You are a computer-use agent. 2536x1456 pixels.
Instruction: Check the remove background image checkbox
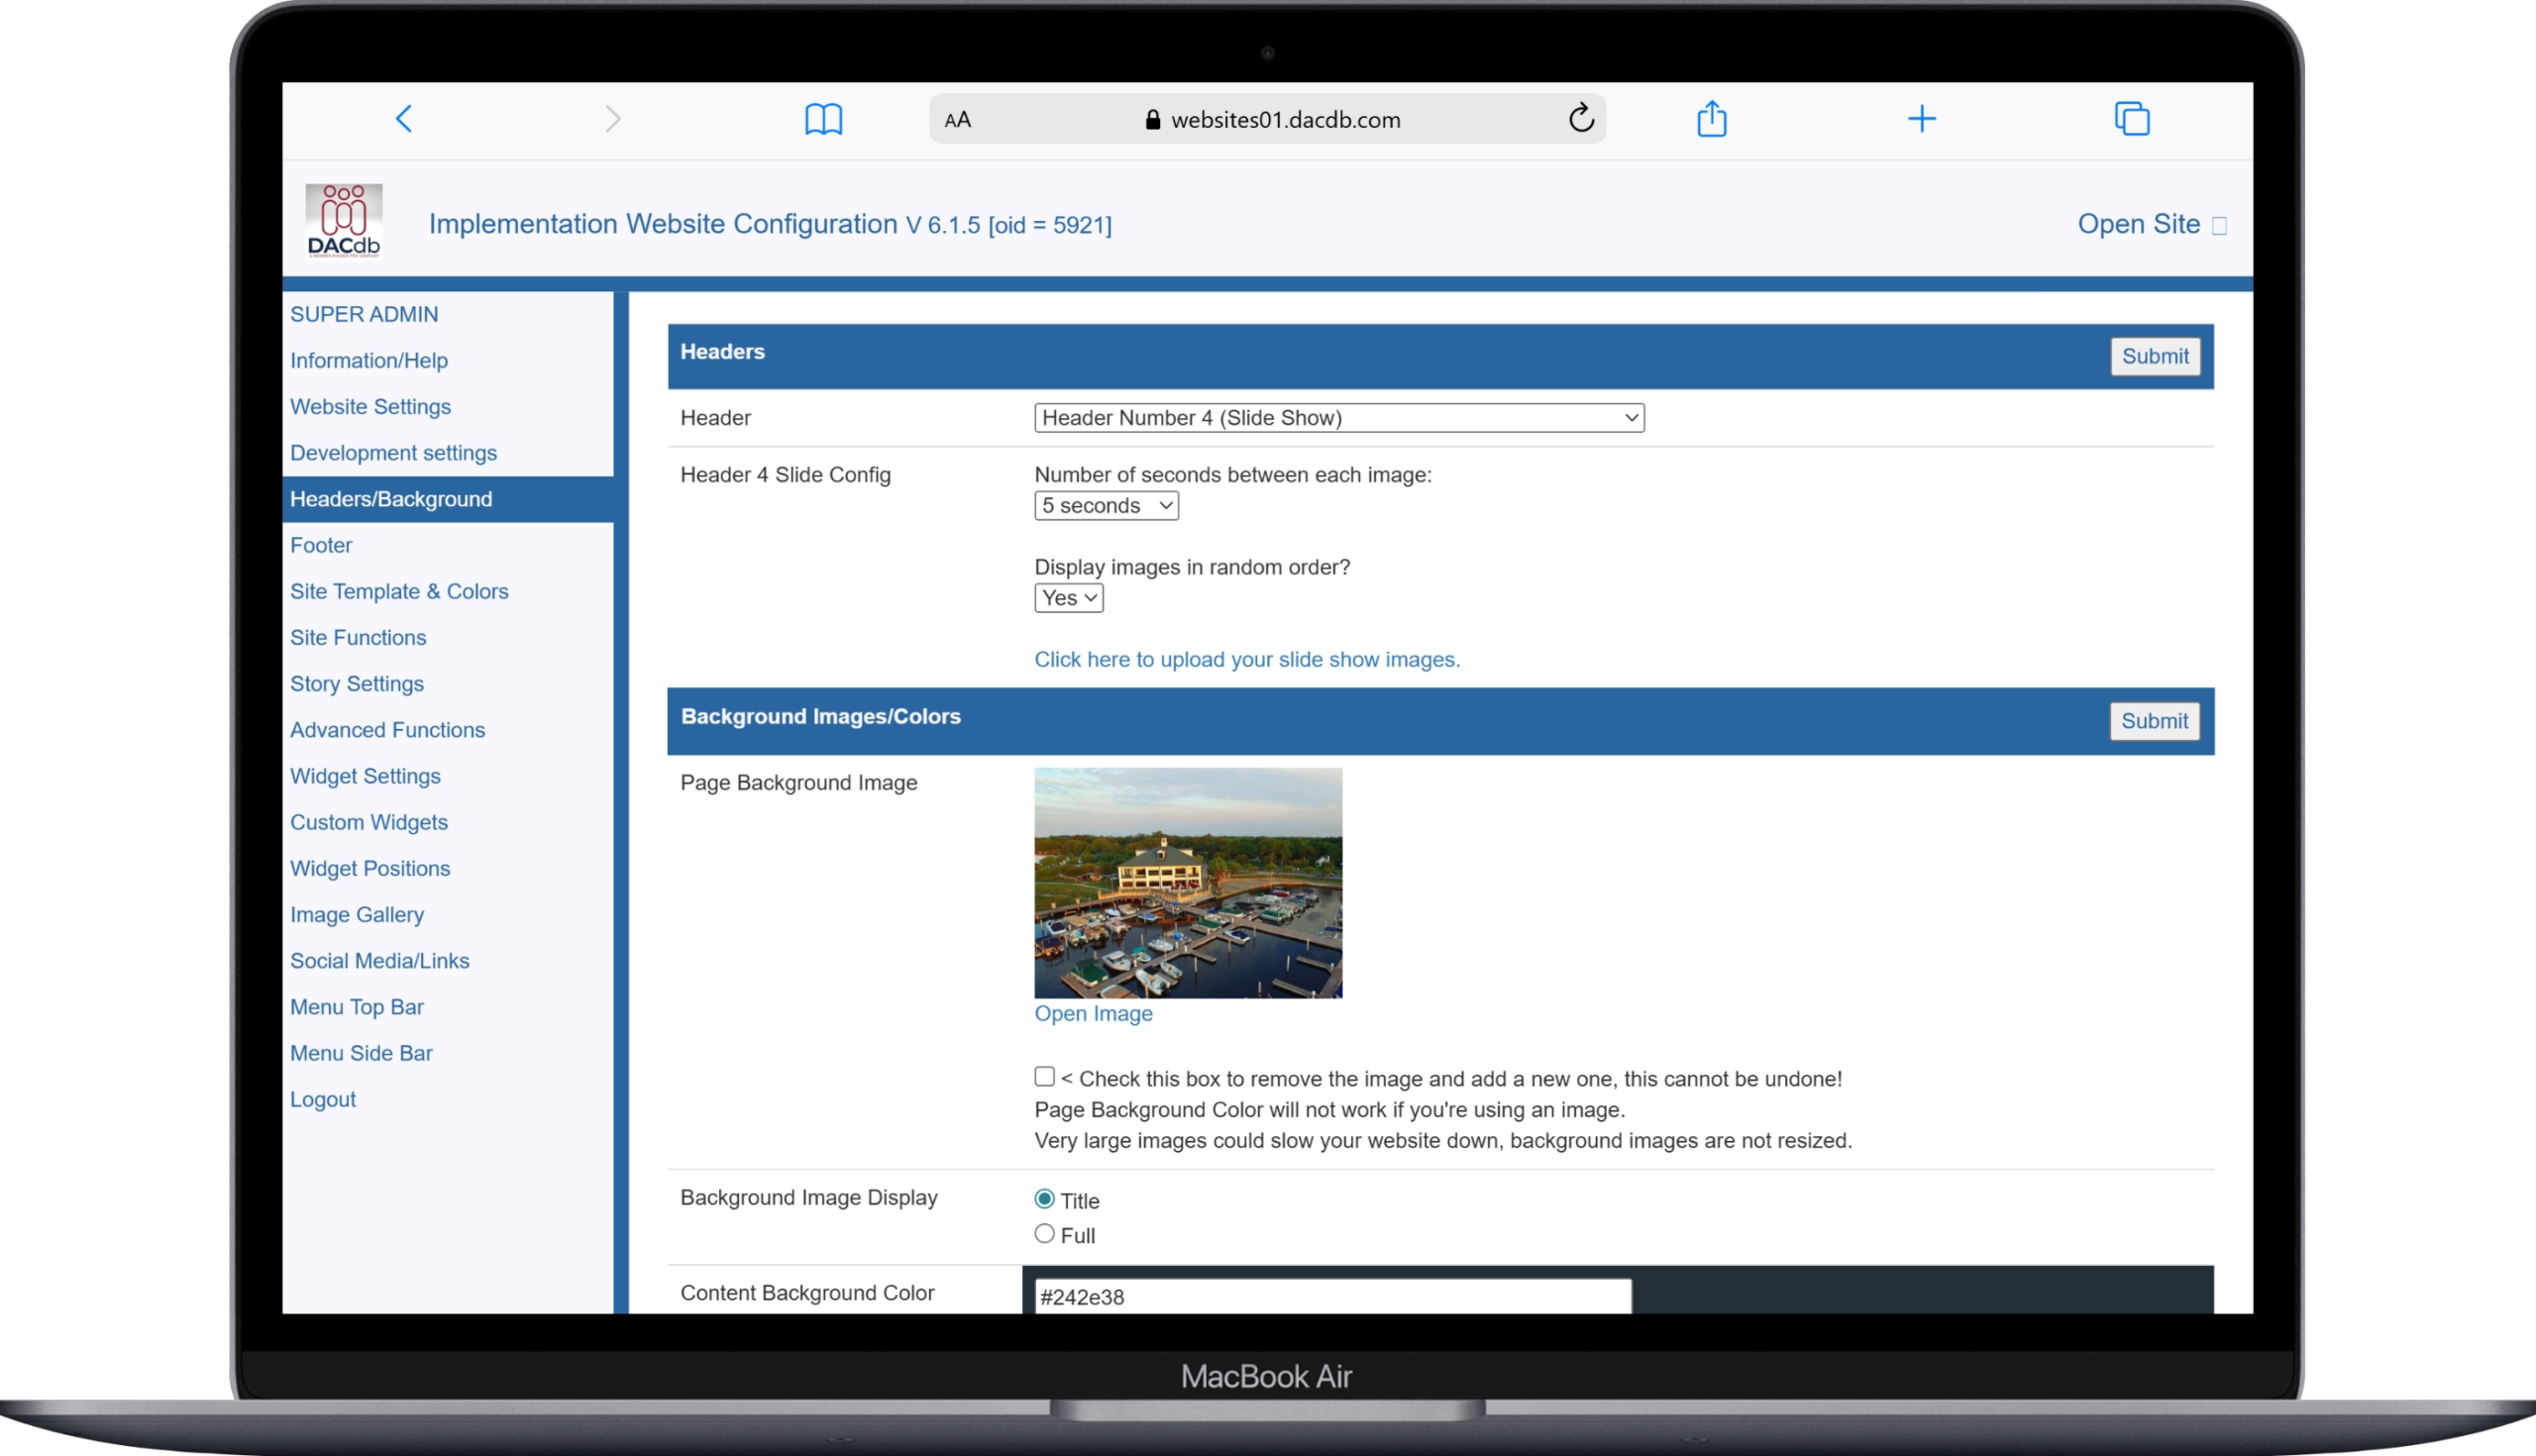point(1044,1076)
